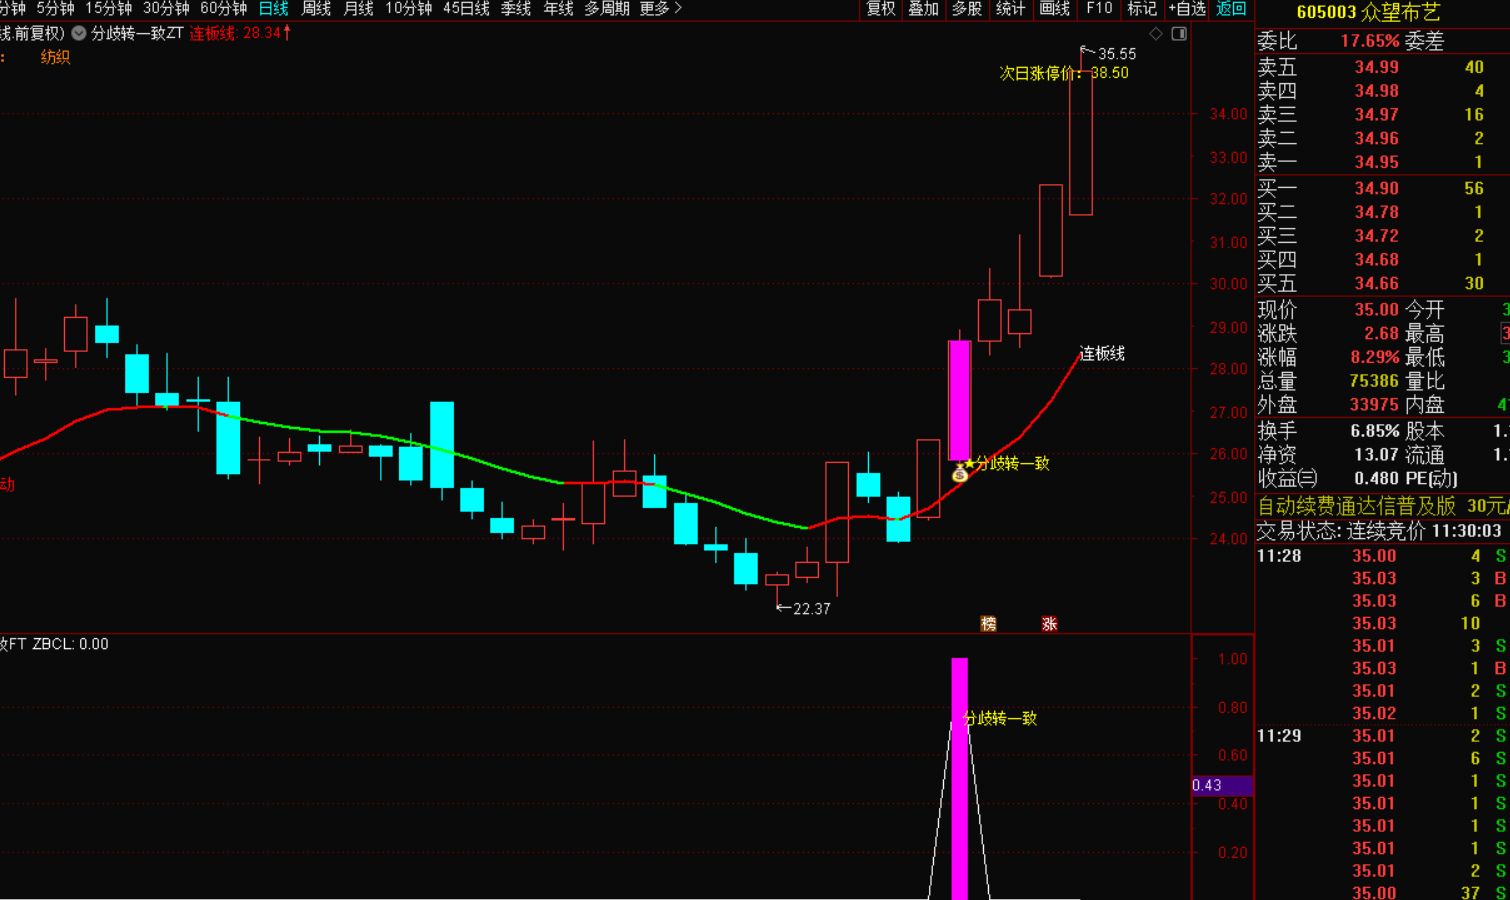Click the red 涨 marker icon
This screenshot has width=1510, height=900.
pyautogui.click(x=1049, y=624)
